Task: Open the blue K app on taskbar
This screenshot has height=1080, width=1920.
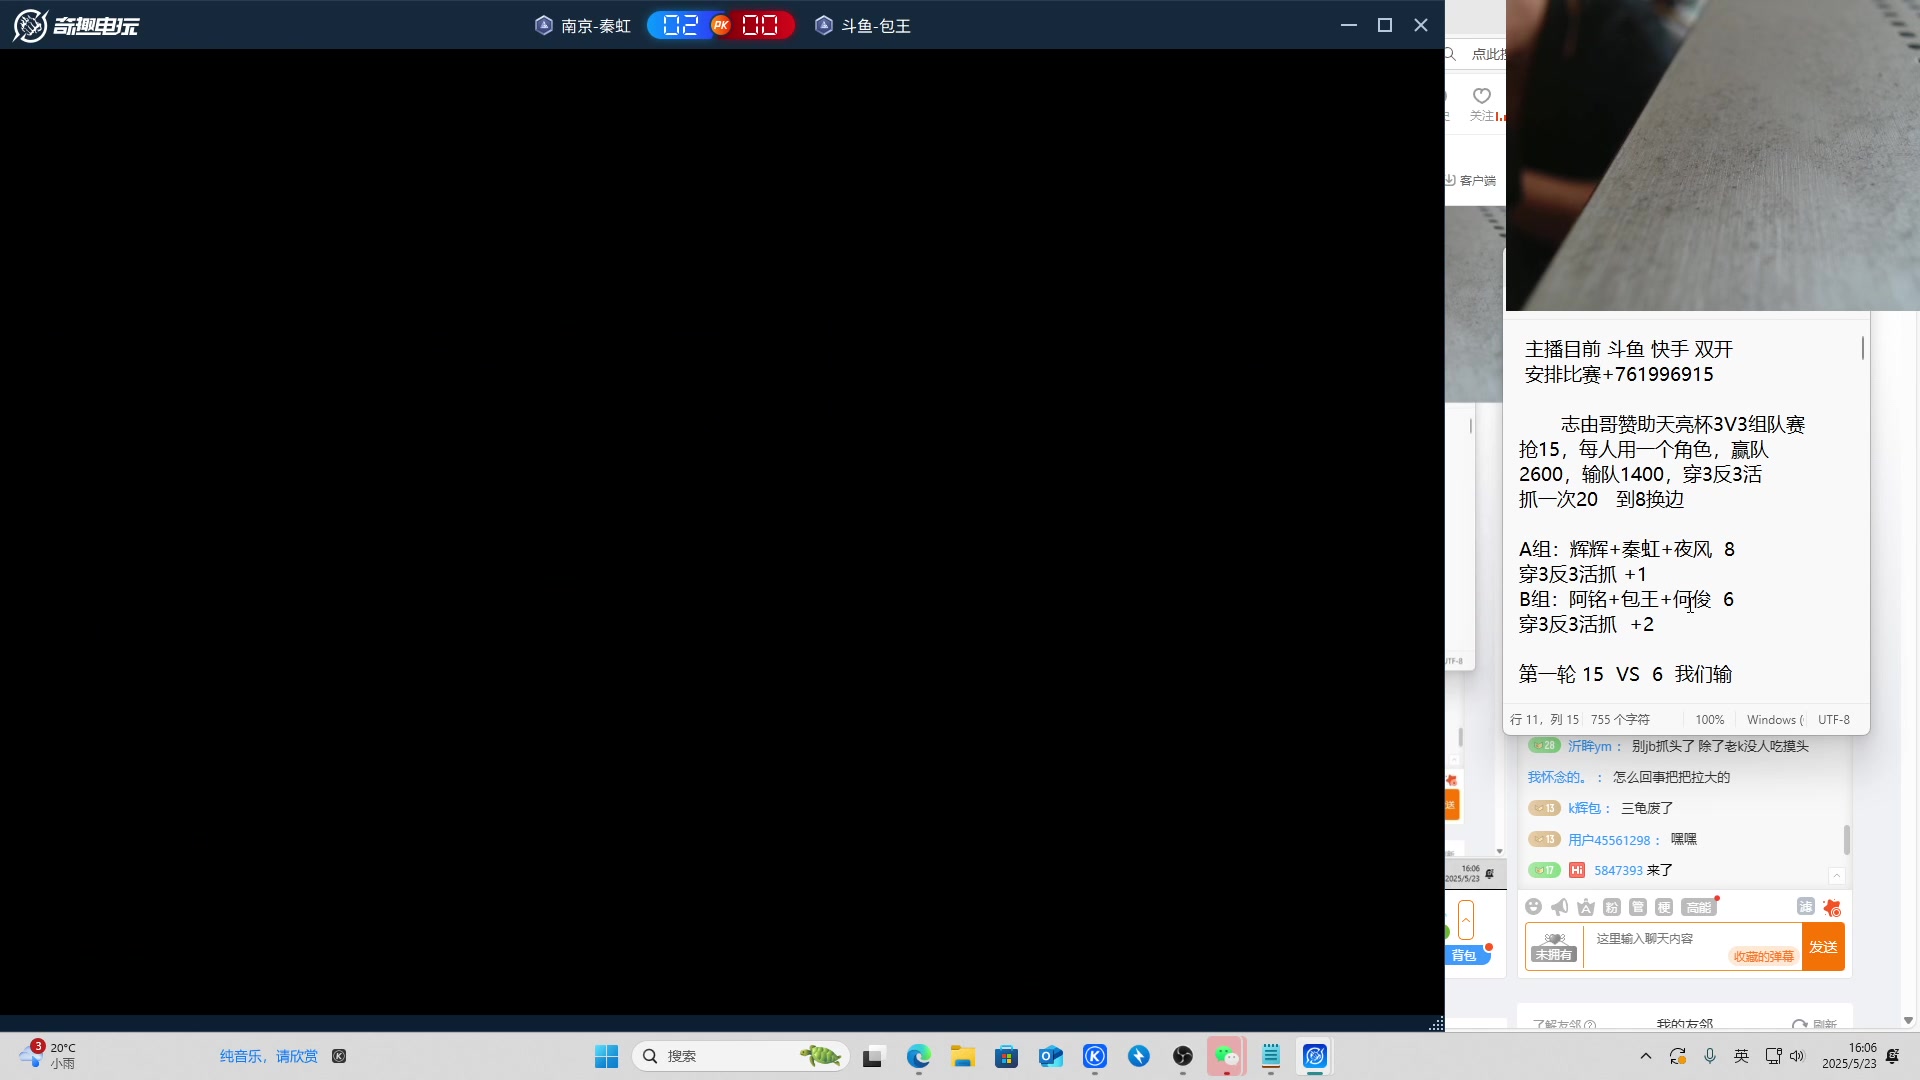Action: click(x=1095, y=1056)
